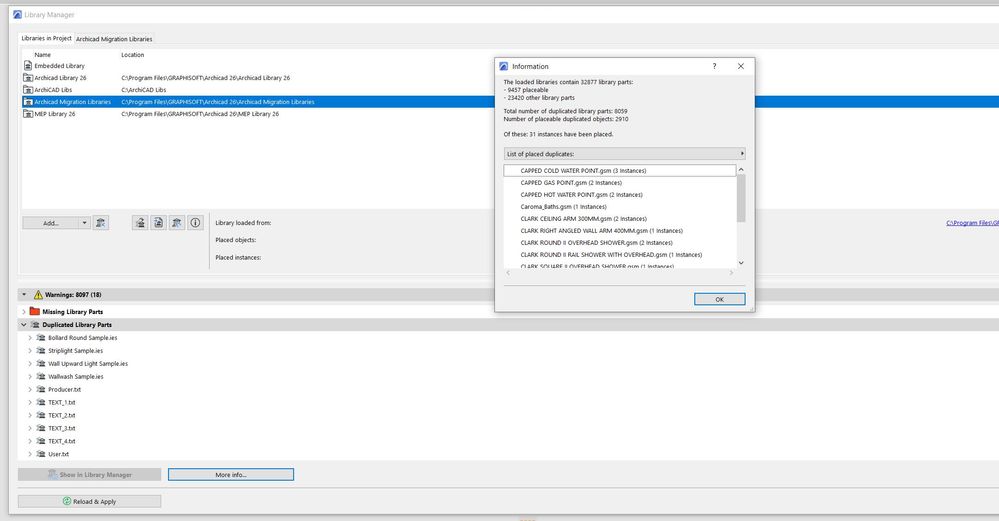Screen dimensions: 999x521
Task: Collapse the Warnings section triangle
Action: (24, 295)
